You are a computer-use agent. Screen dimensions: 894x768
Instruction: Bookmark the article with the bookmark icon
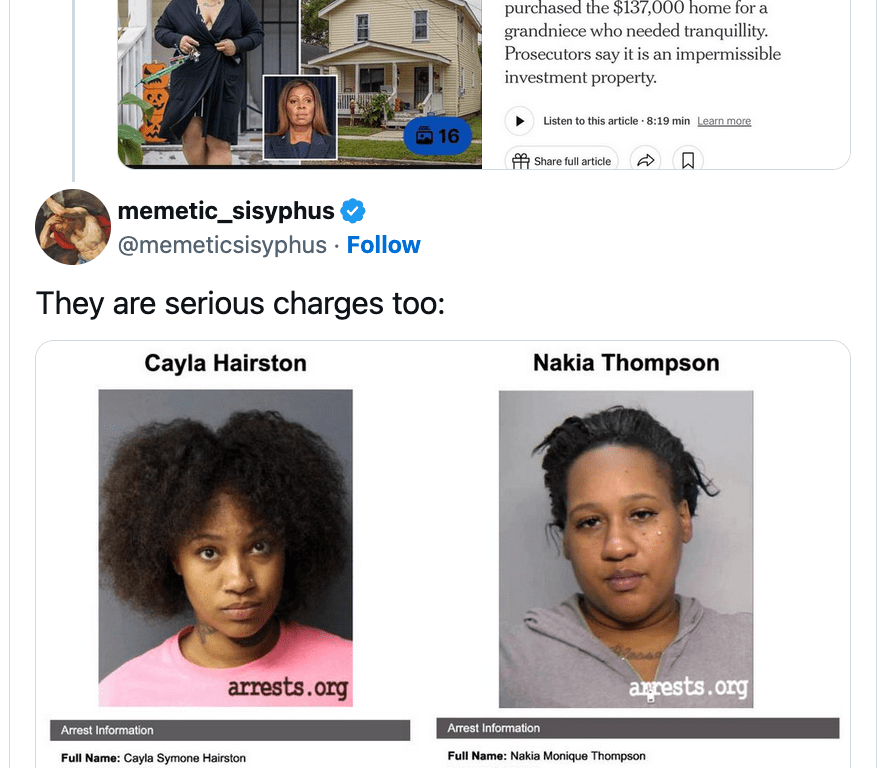pos(688,160)
